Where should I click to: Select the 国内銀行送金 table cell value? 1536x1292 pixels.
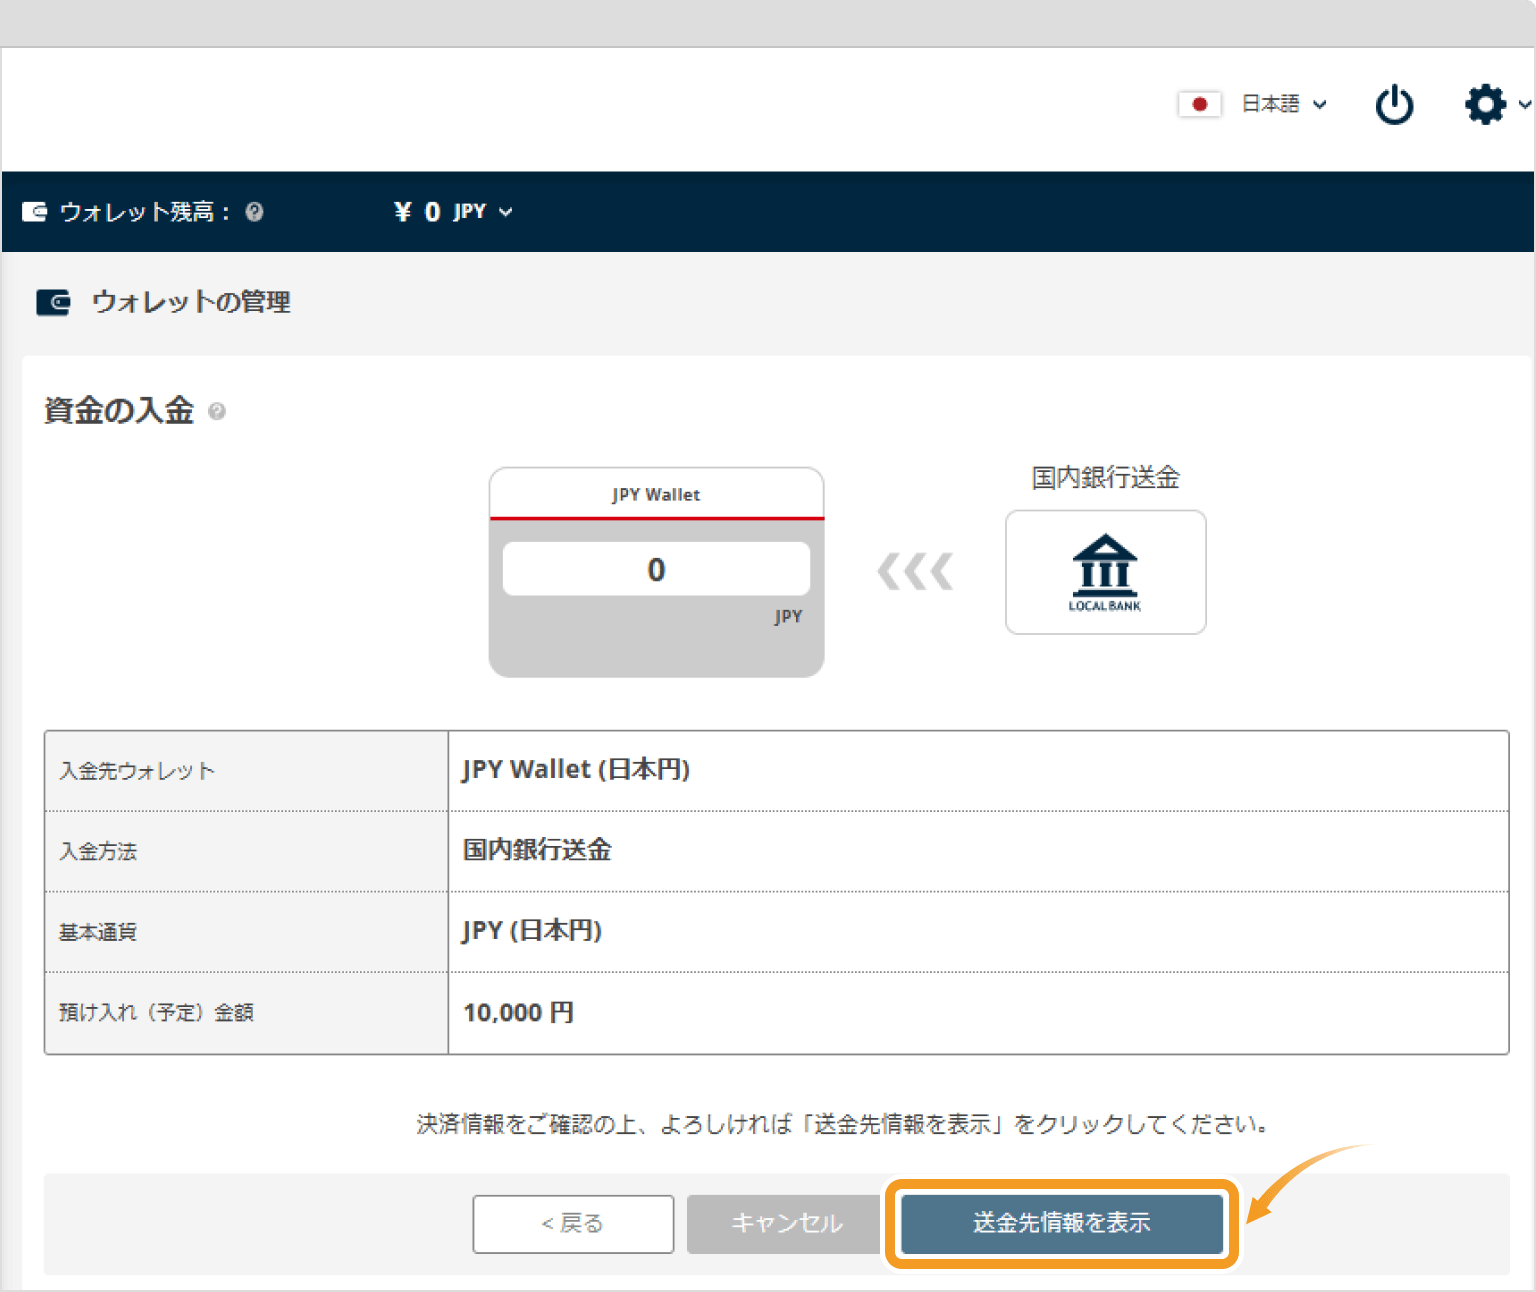978,851
